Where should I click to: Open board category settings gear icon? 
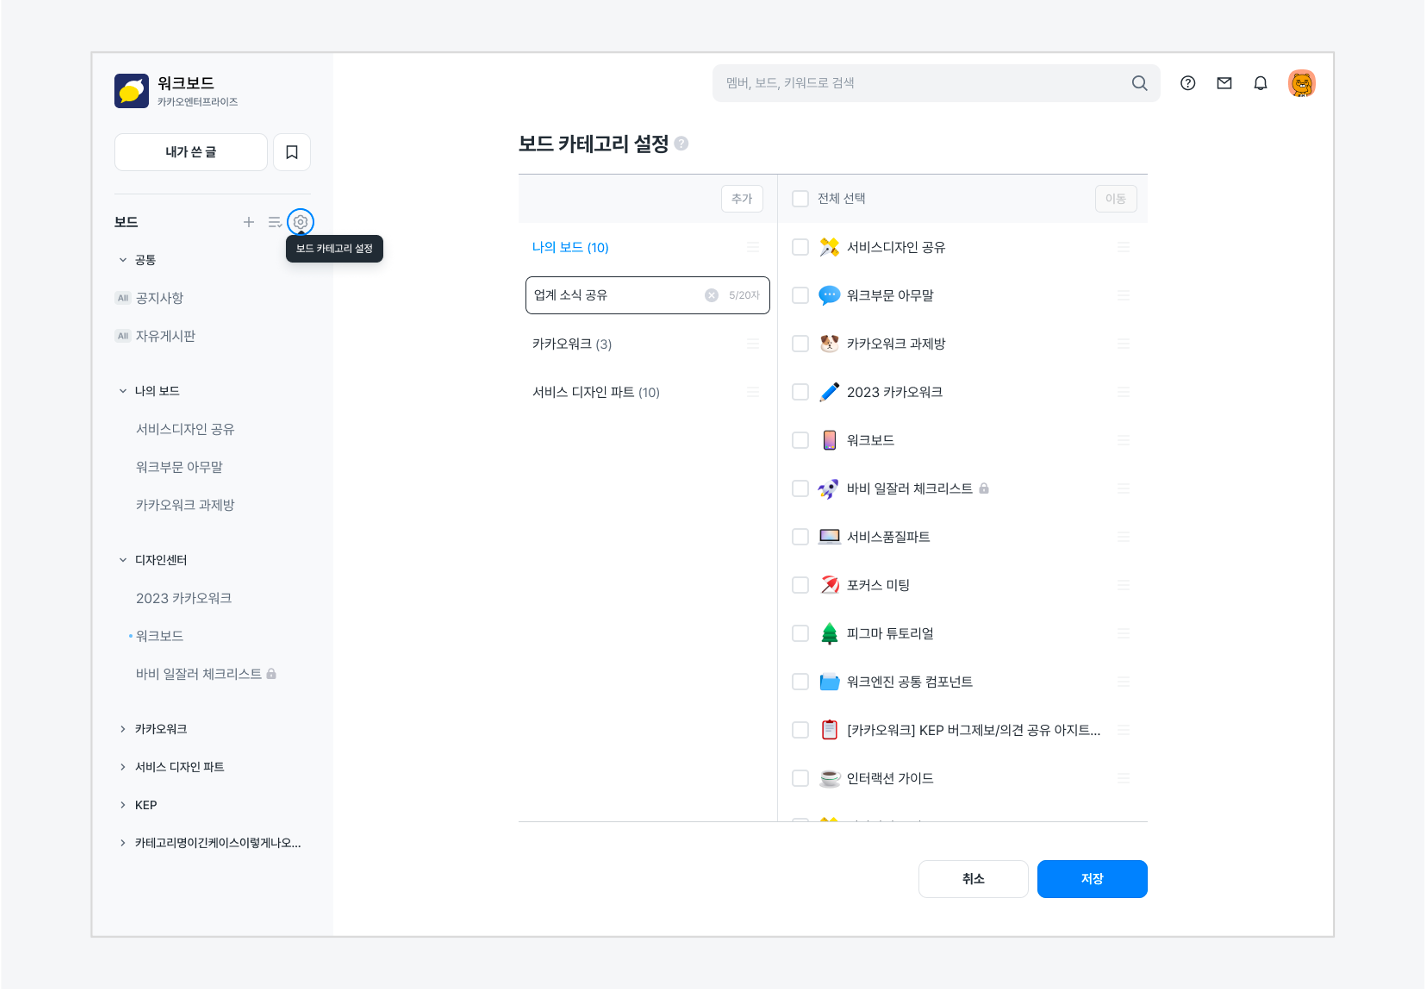[x=301, y=222]
